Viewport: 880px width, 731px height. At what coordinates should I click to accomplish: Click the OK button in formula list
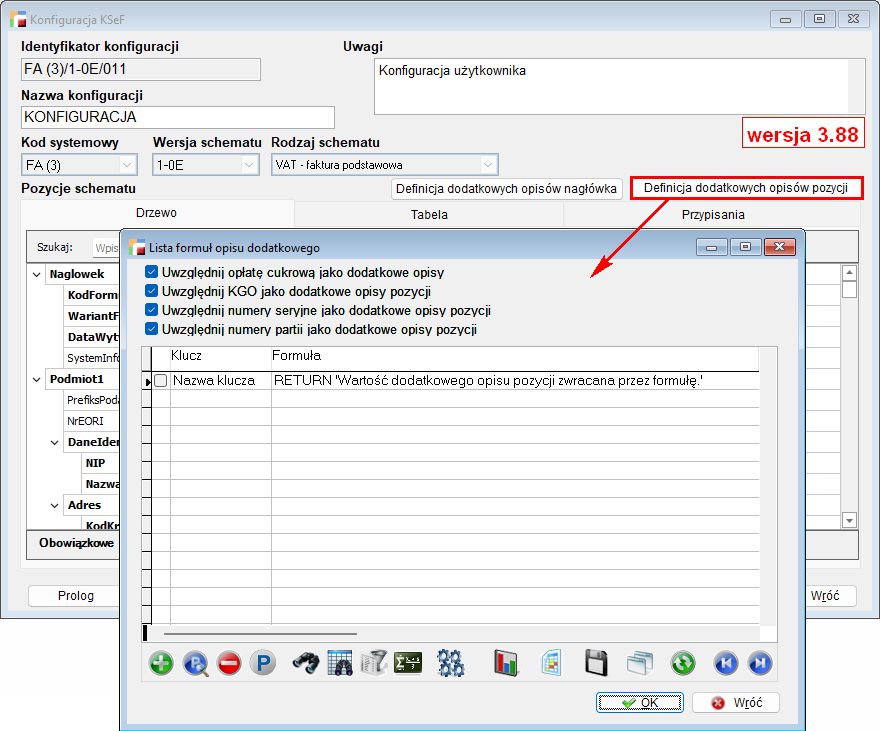640,703
